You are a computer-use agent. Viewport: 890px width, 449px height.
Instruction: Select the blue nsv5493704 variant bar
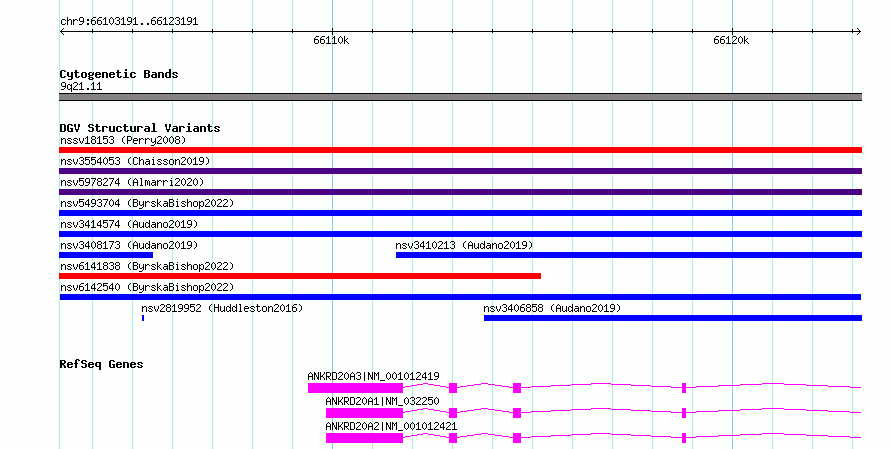point(460,213)
